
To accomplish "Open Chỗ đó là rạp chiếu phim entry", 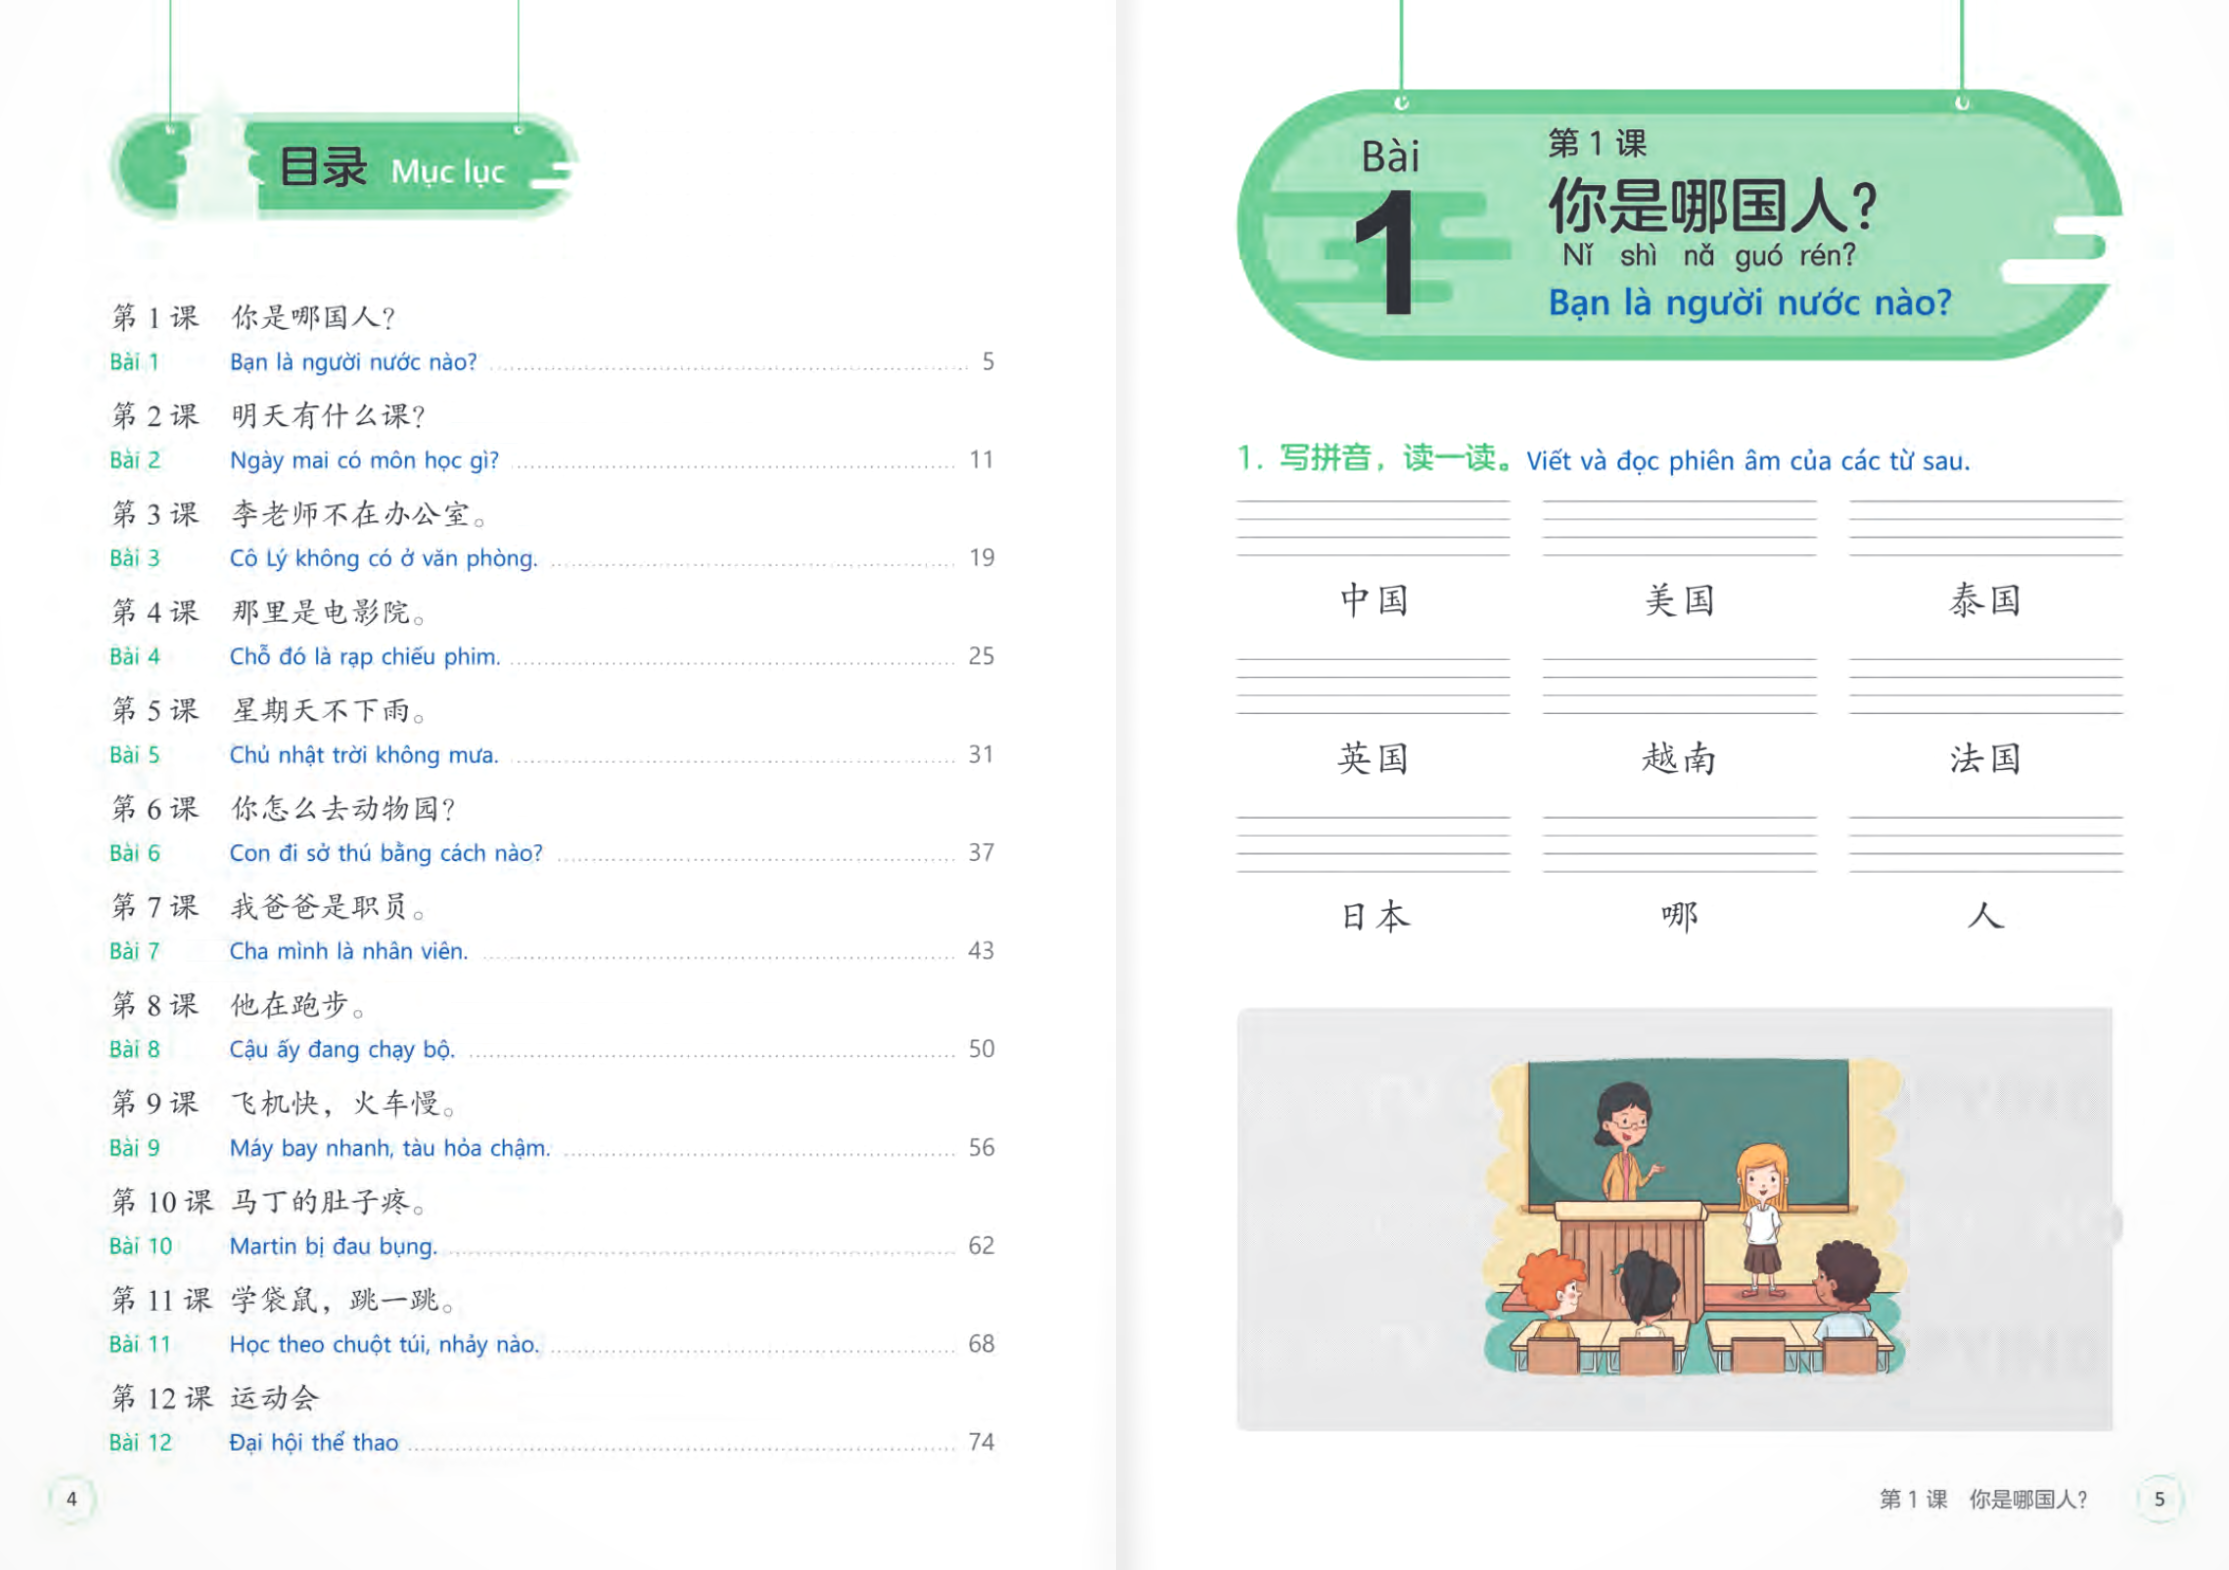I will coord(365,657).
